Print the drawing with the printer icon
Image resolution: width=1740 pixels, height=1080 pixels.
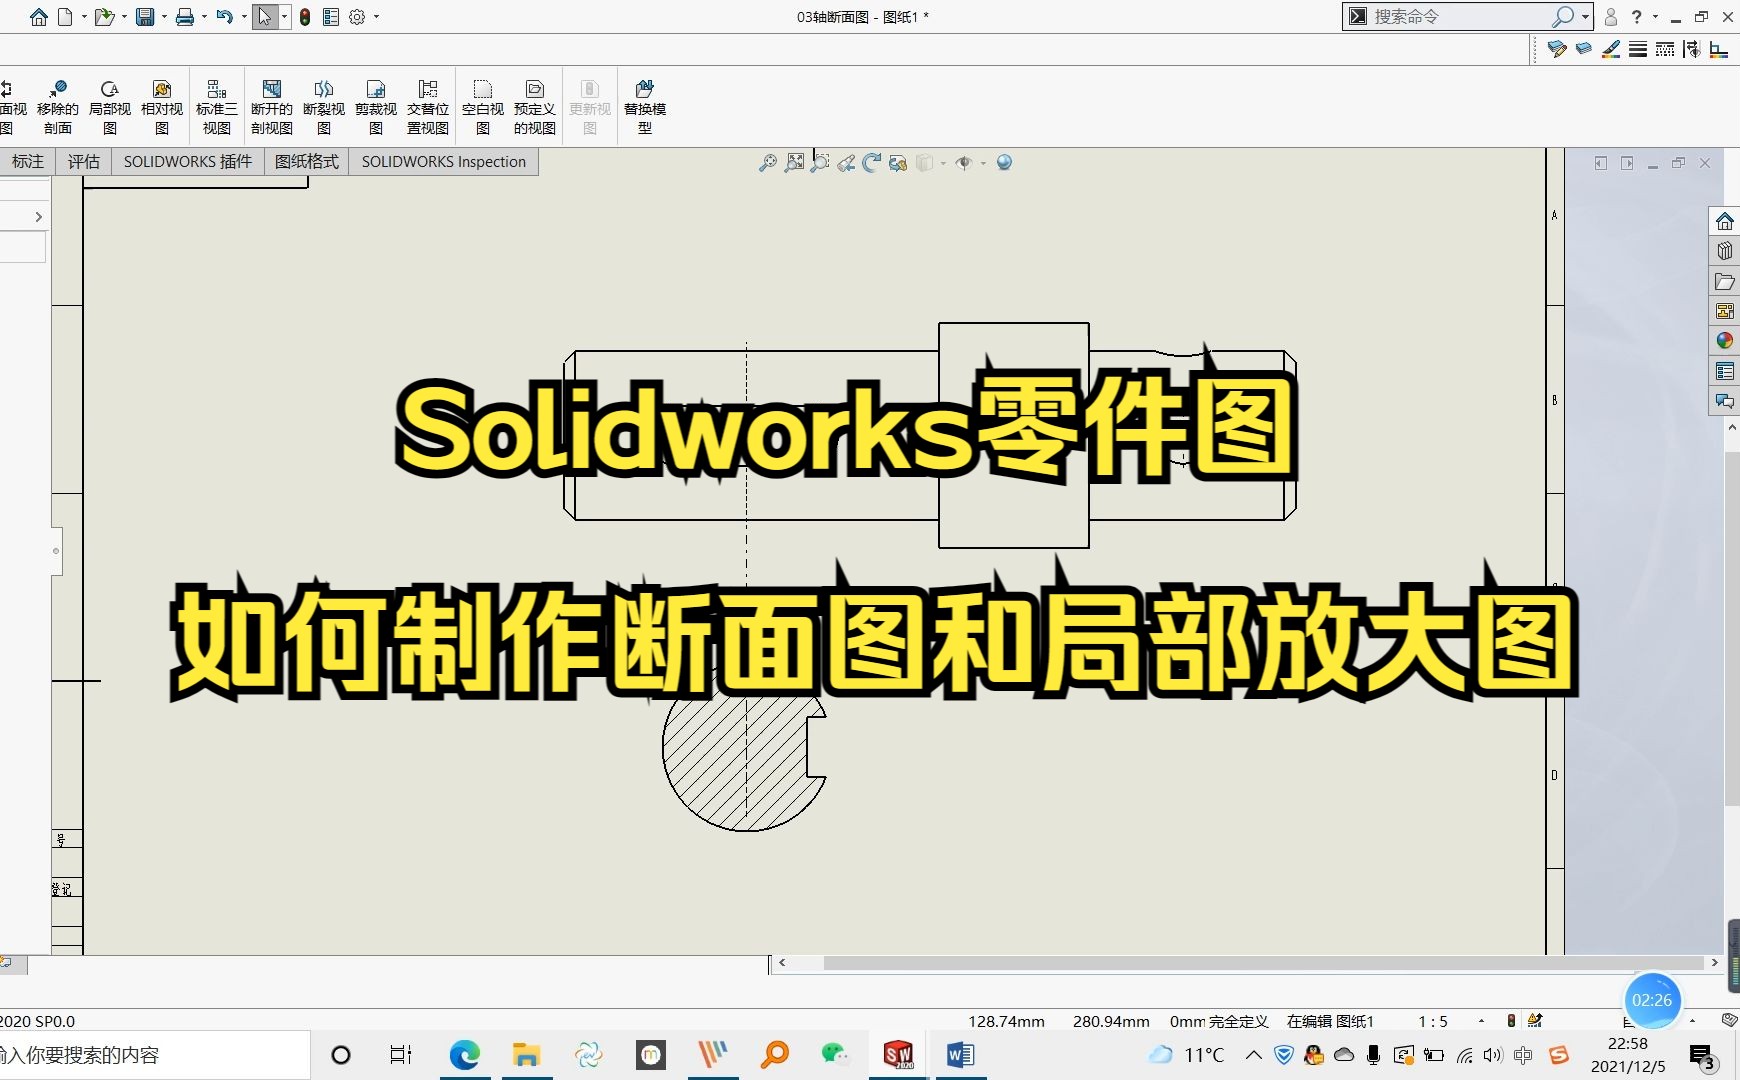coord(185,17)
